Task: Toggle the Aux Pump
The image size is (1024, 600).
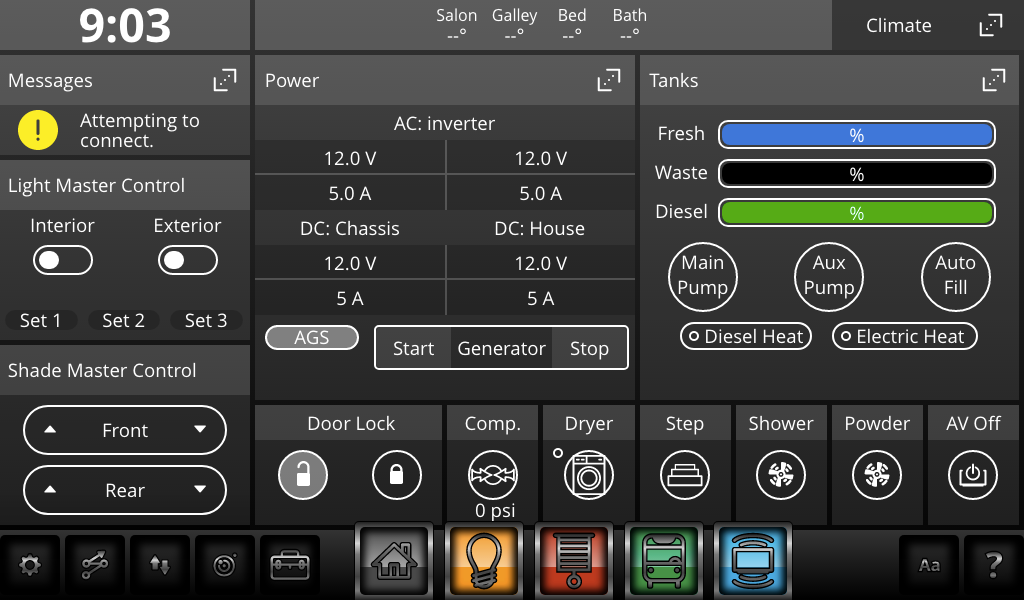Action: click(x=829, y=276)
